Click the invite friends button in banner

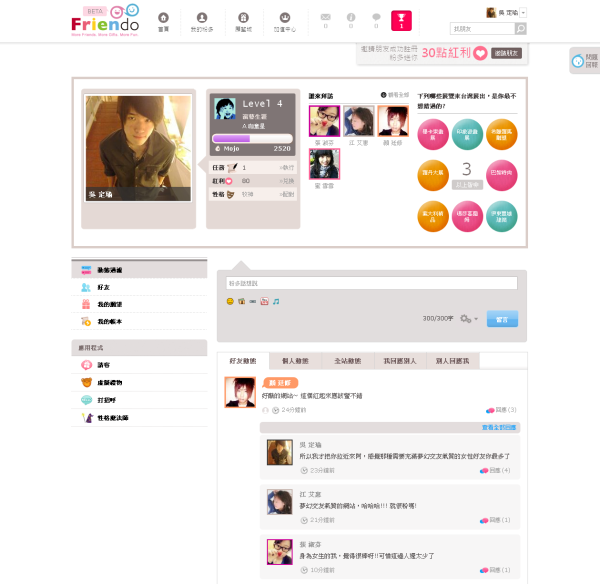point(506,53)
